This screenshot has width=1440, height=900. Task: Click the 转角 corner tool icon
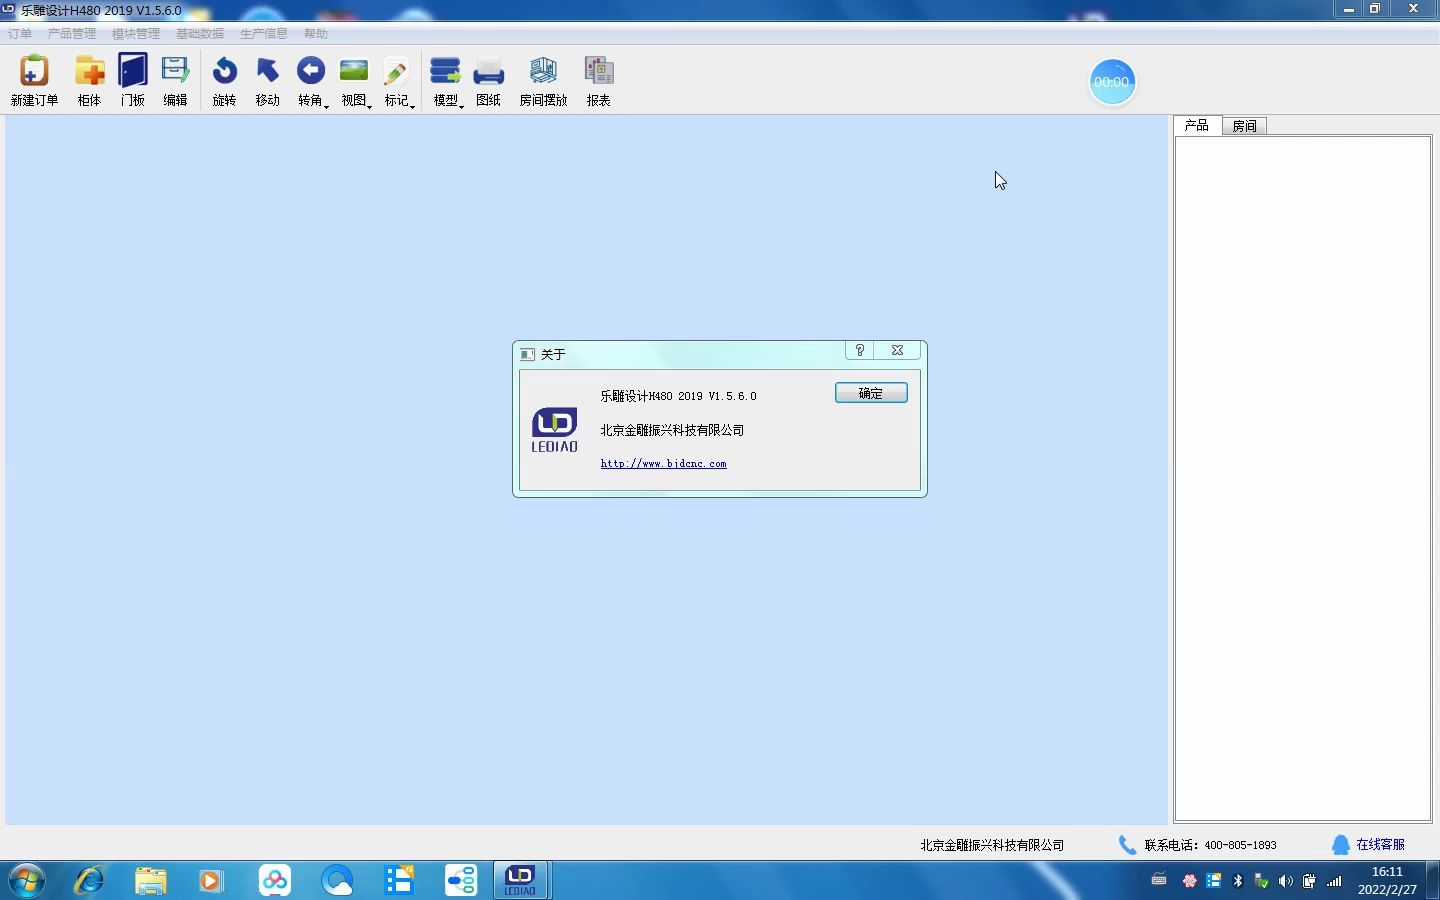point(310,72)
